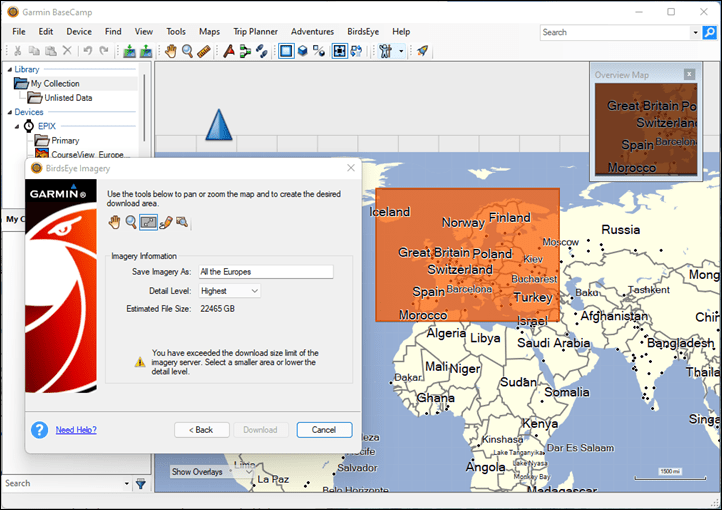Select the Zoom magnifier tool in main toolbar

187,51
